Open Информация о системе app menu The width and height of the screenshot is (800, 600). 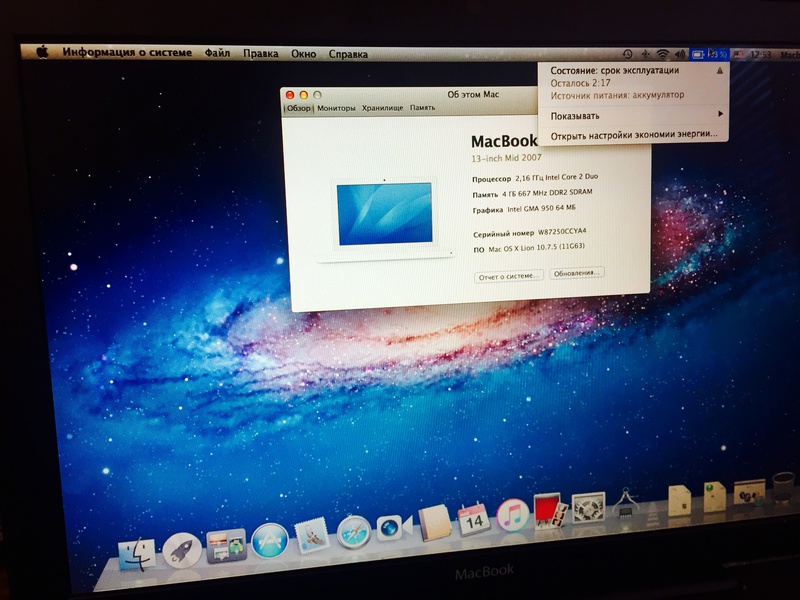tap(127, 52)
